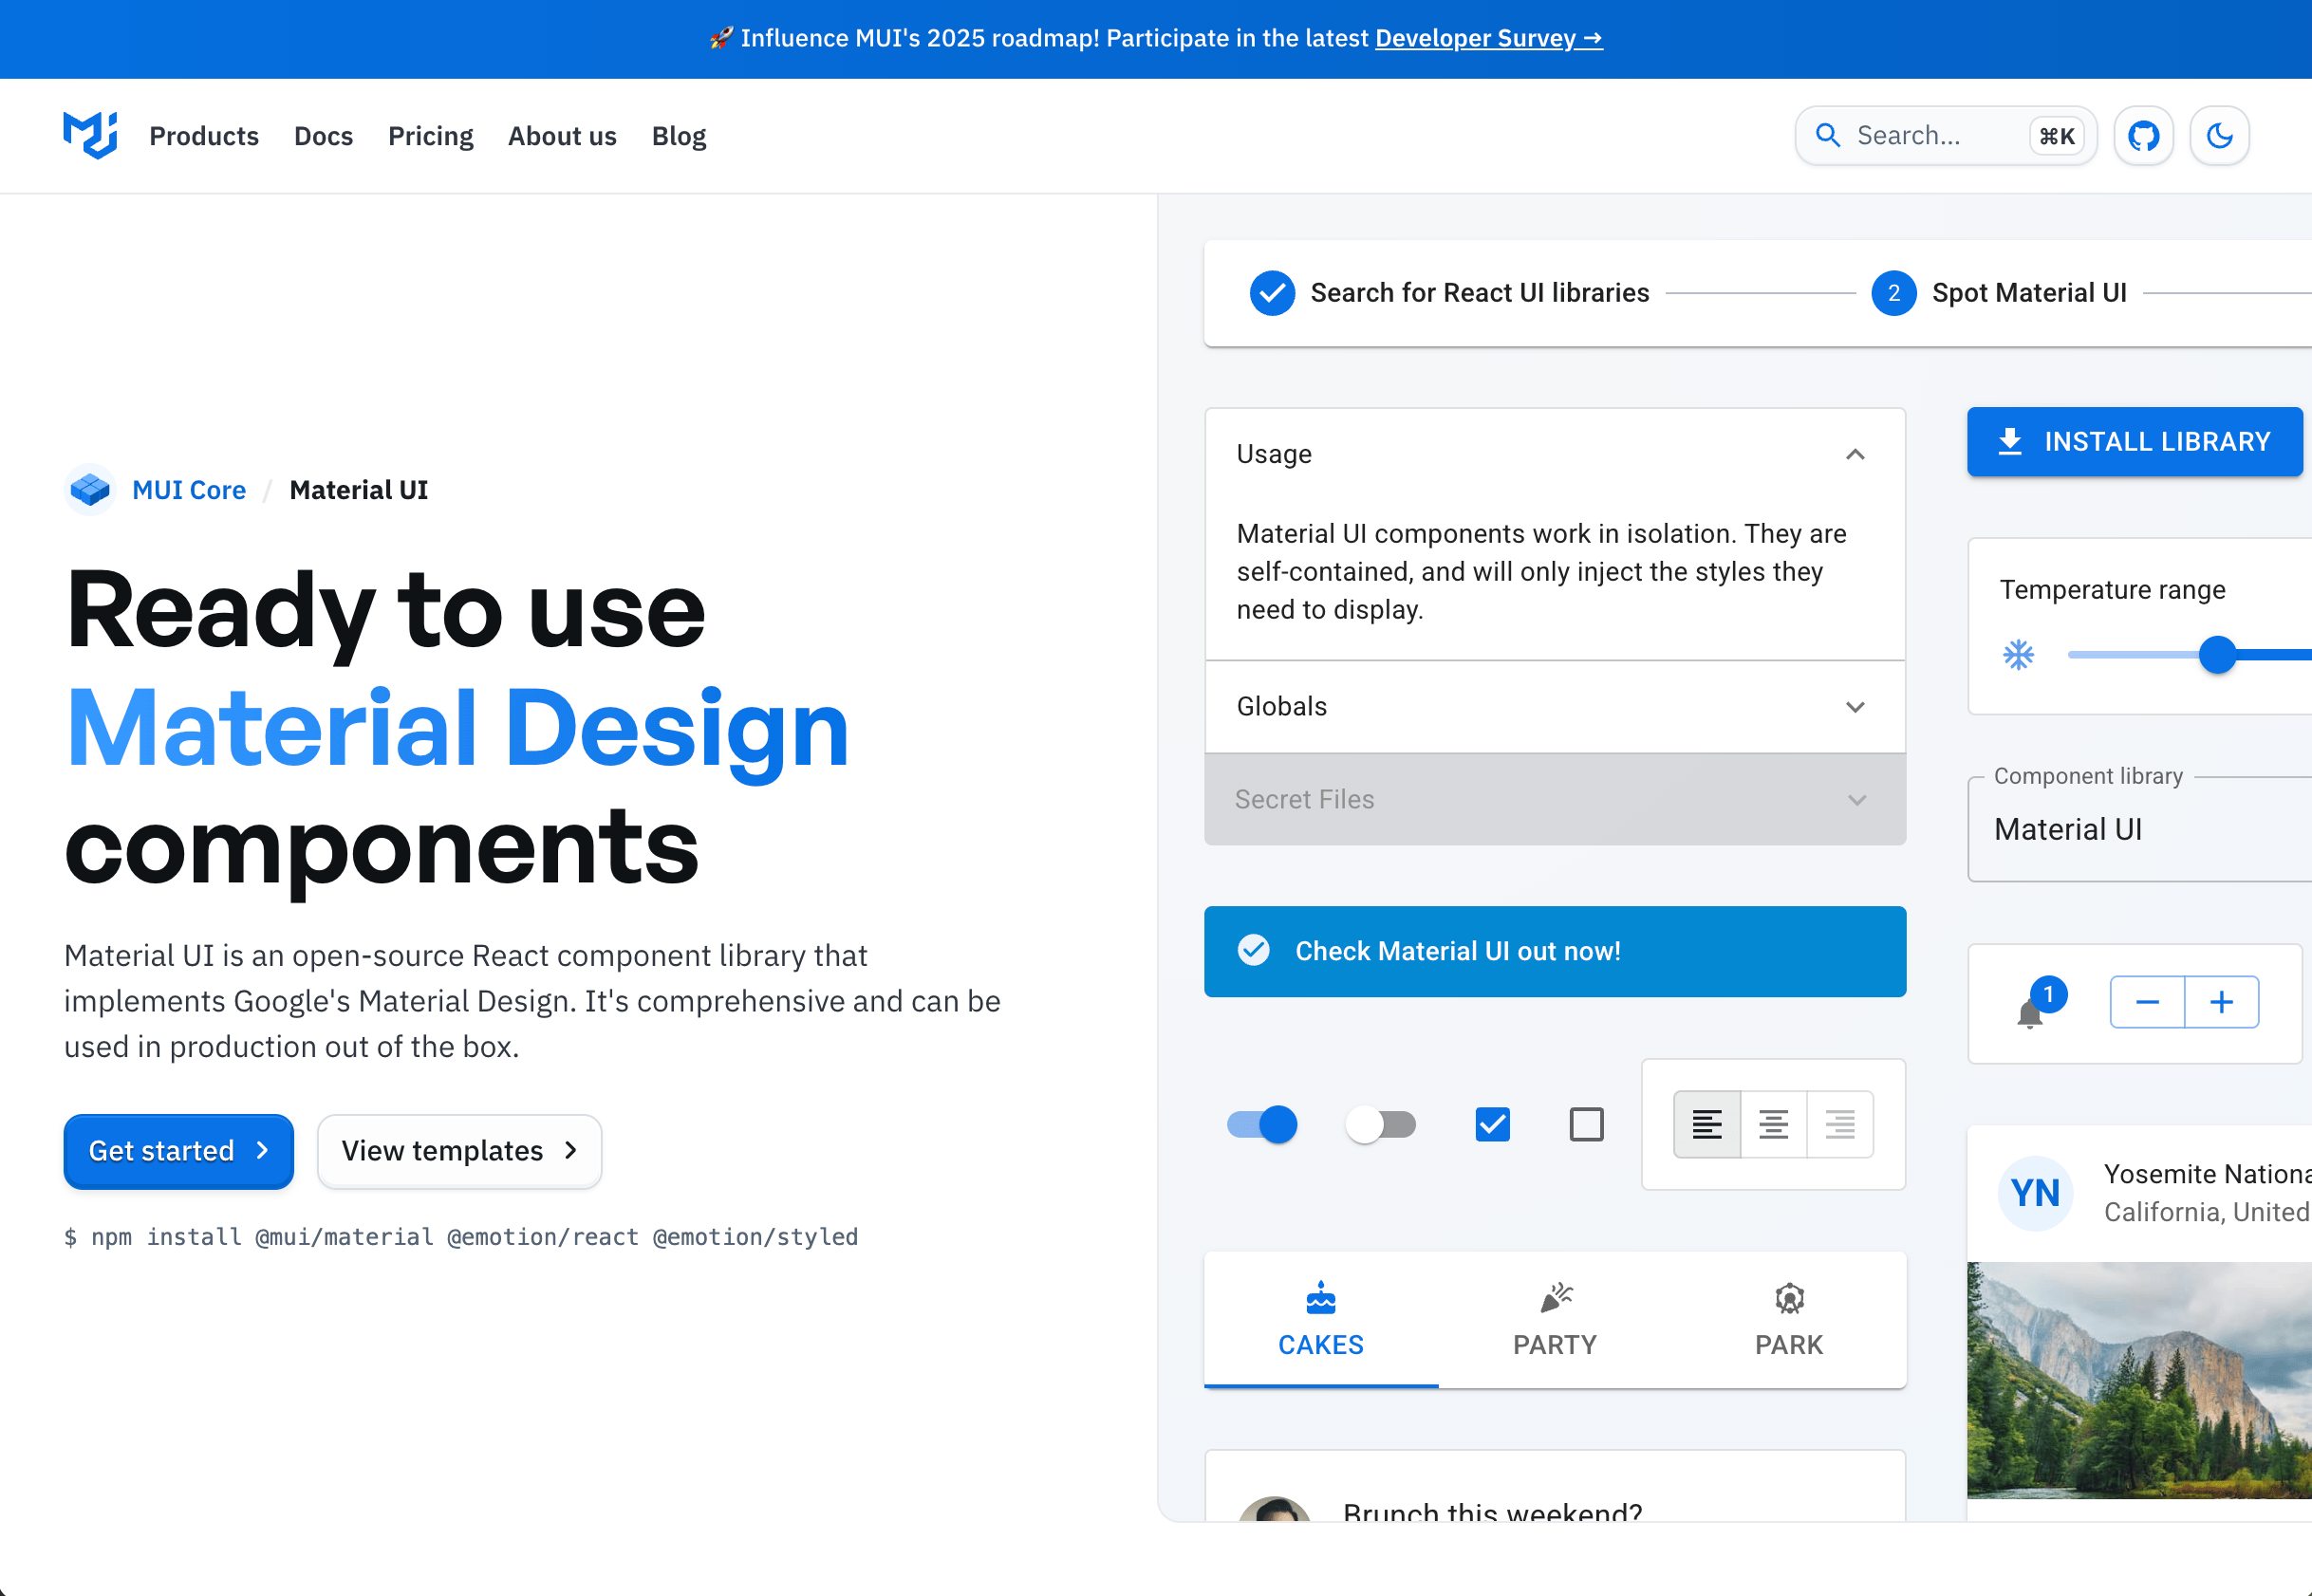This screenshot has height=1596, width=2312.
Task: Select left text alignment
Action: pyautogui.click(x=1706, y=1124)
